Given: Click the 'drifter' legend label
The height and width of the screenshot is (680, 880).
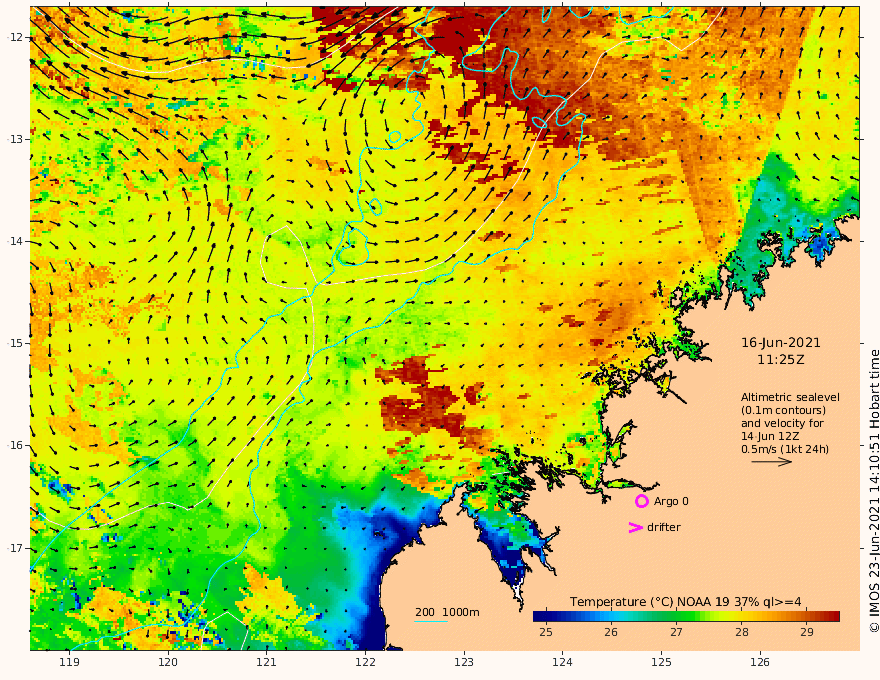Looking at the screenshot, I should click(x=664, y=527).
